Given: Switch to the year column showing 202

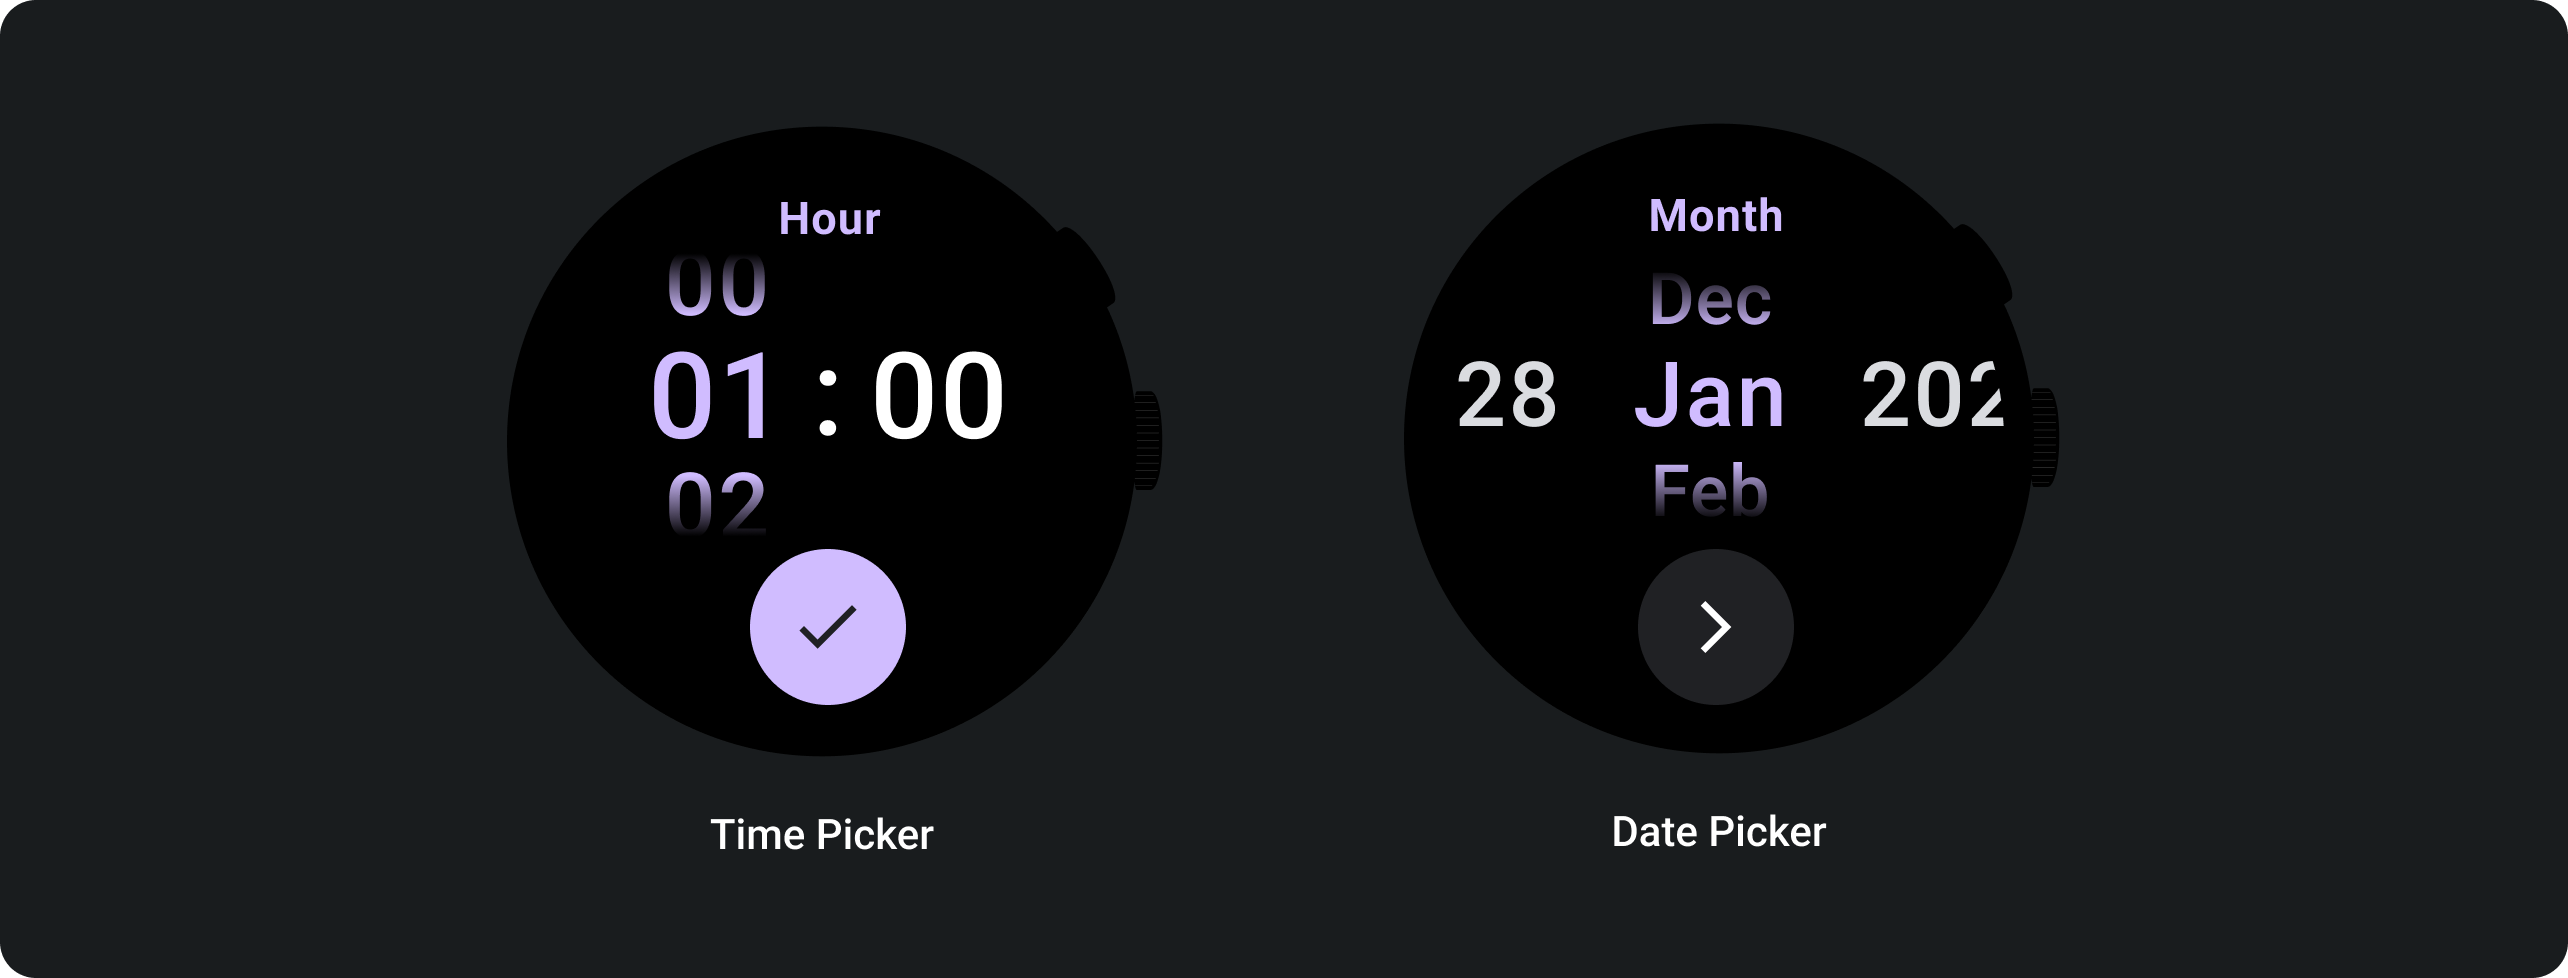Looking at the screenshot, I should (1932, 396).
